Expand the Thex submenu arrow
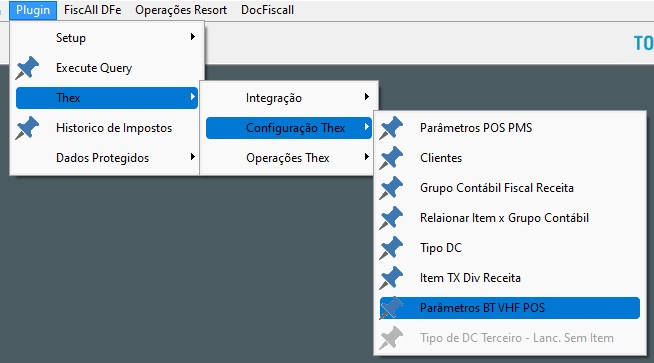Viewport: 654px width, 363px height. pos(192,97)
